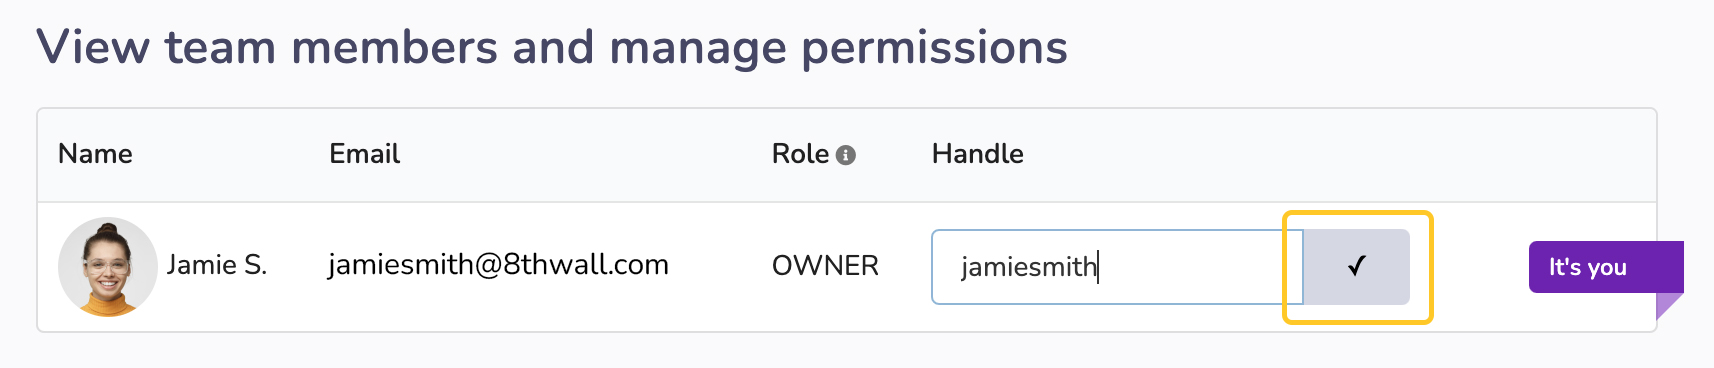Focus the jamiesmith handle input field
The image size is (1714, 368).
pyautogui.click(x=1117, y=267)
